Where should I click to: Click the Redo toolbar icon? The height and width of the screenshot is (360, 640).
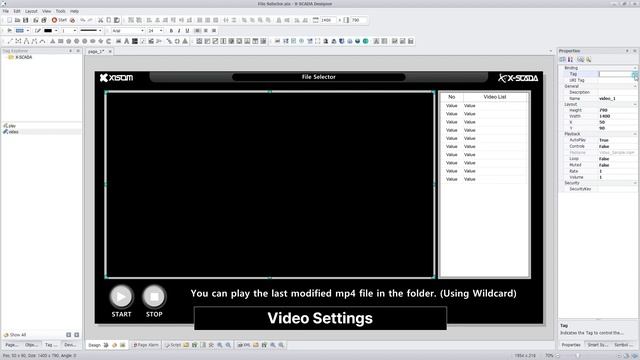pyautogui.click(x=90, y=20)
